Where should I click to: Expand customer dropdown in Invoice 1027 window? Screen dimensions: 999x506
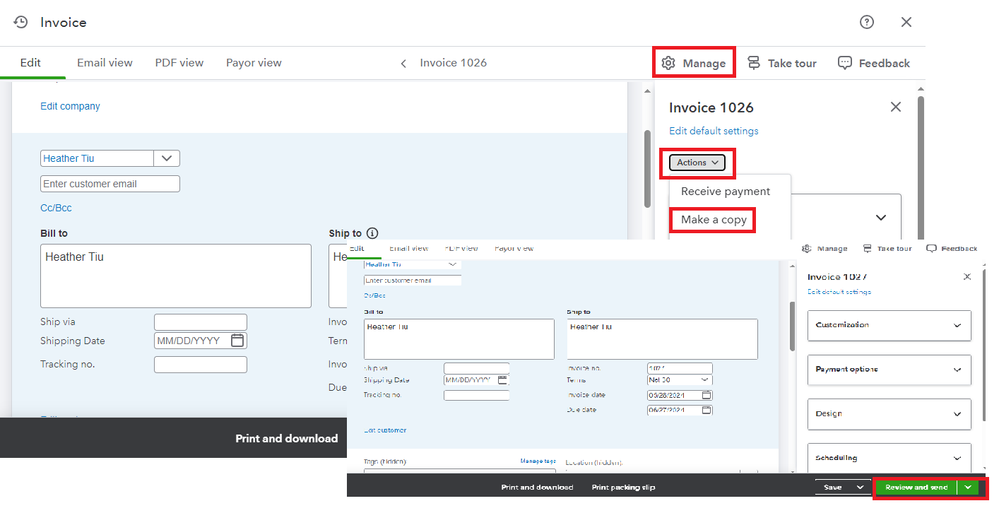pos(452,264)
